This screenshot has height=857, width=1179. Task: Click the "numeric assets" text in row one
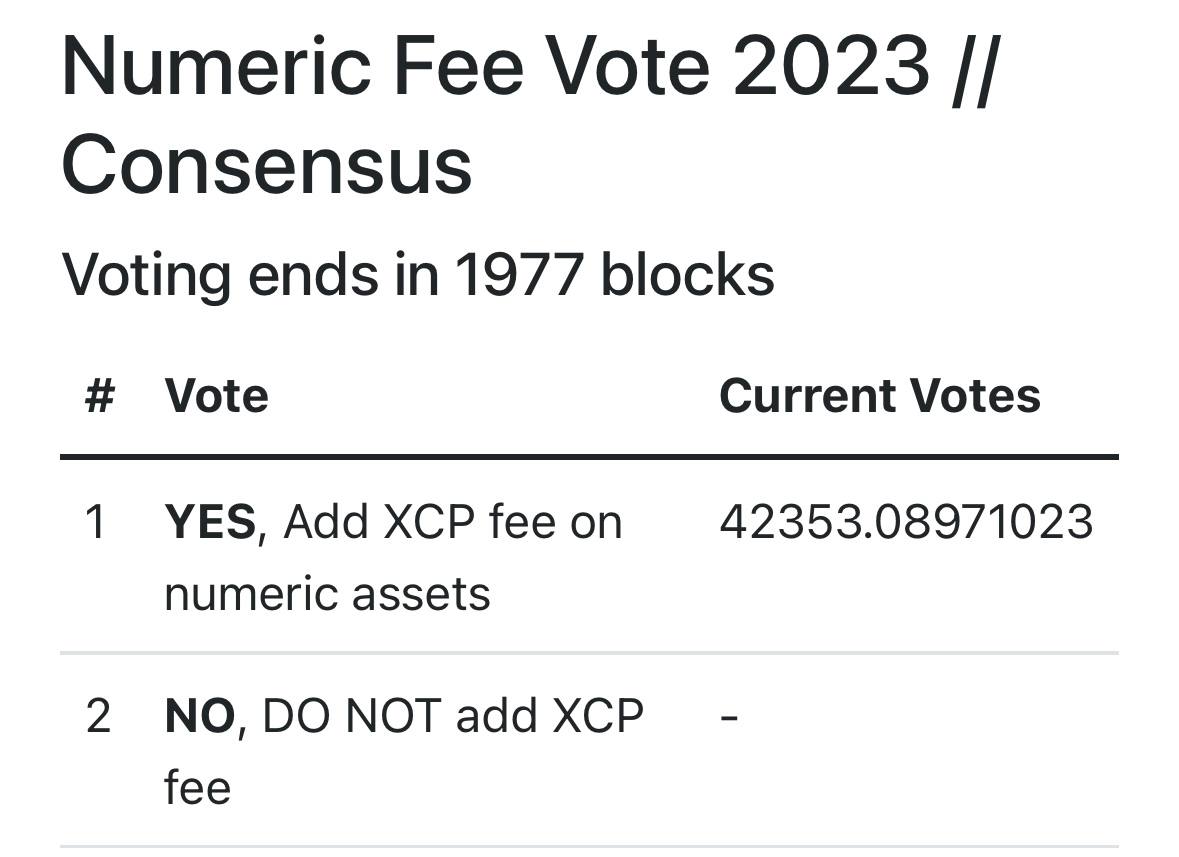327,594
